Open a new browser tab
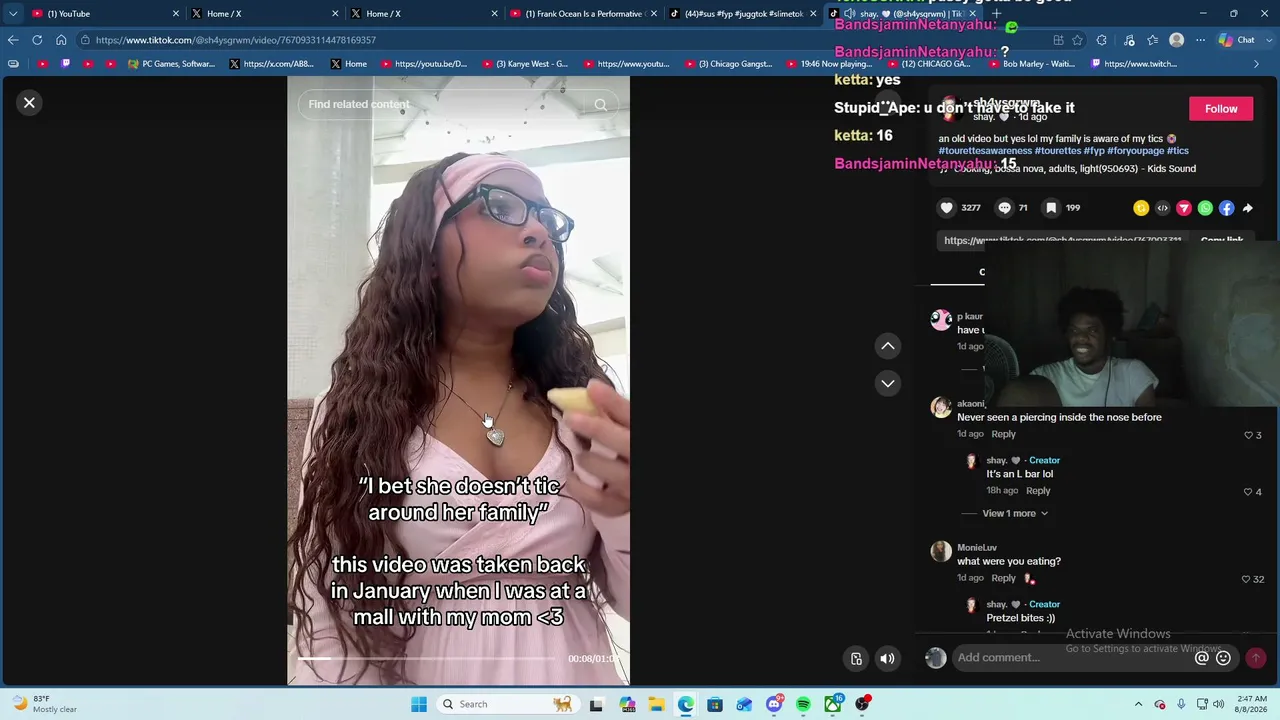Viewport: 1280px width, 720px height. tap(996, 14)
